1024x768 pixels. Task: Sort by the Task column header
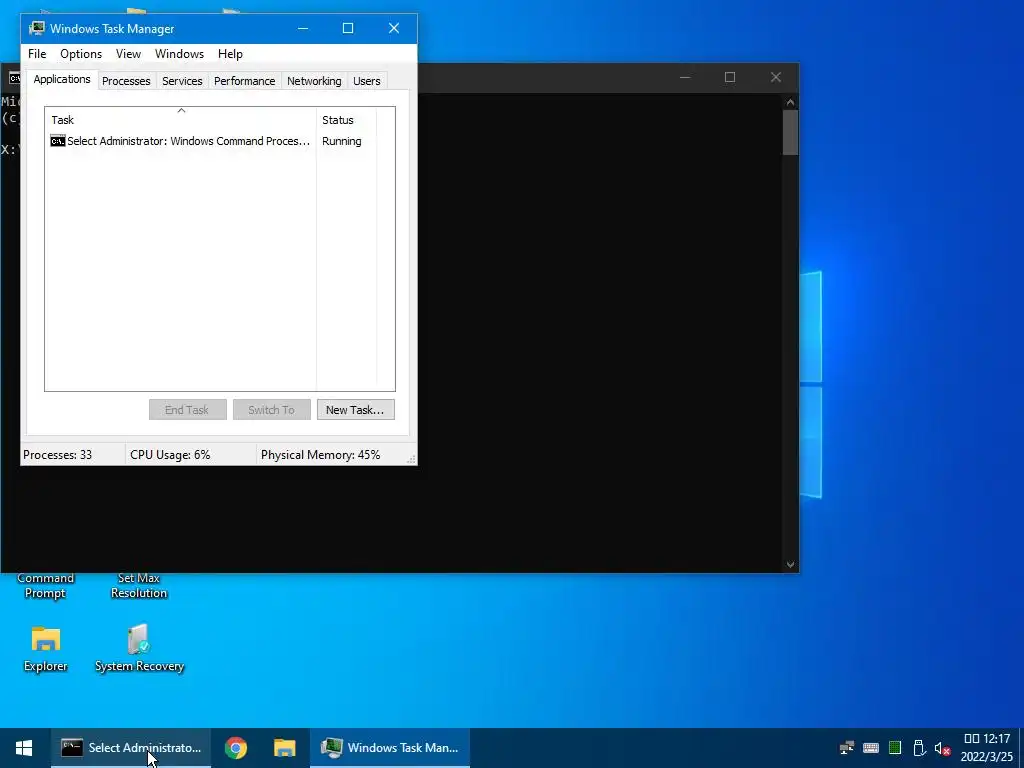(x=180, y=120)
